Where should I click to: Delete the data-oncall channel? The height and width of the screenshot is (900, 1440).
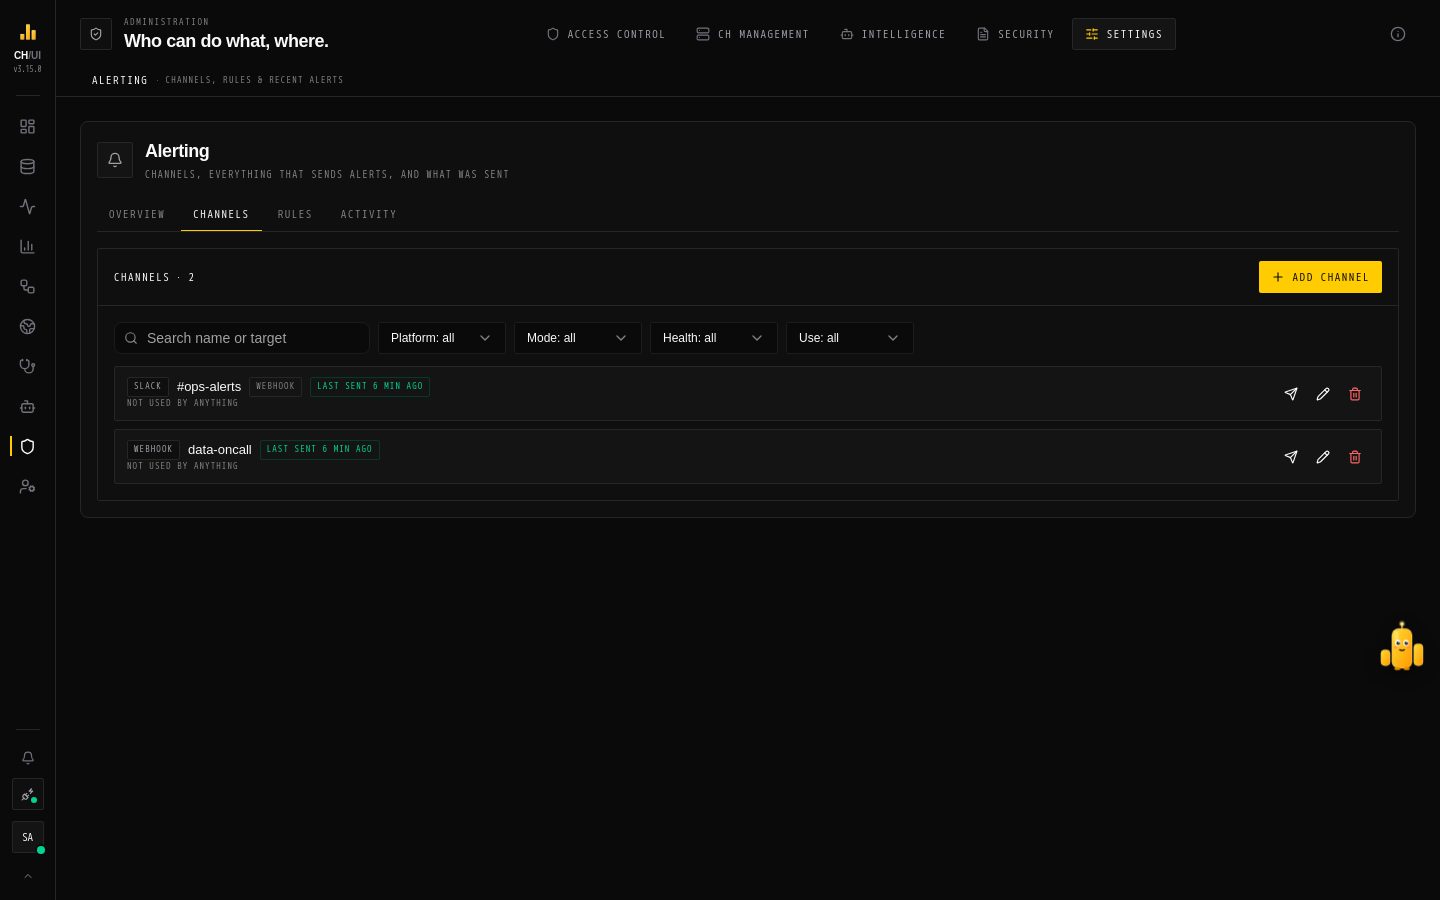pos(1355,457)
